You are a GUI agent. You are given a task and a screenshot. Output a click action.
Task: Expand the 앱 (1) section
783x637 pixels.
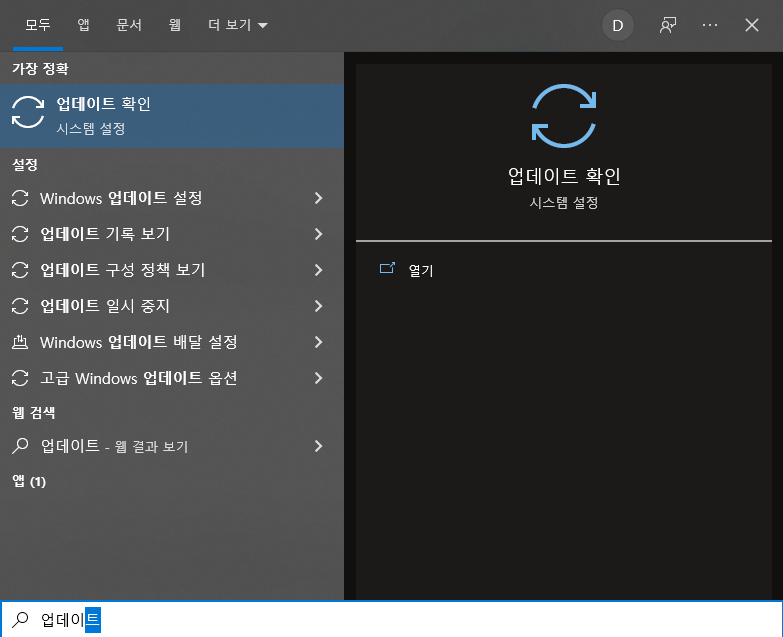point(29,481)
